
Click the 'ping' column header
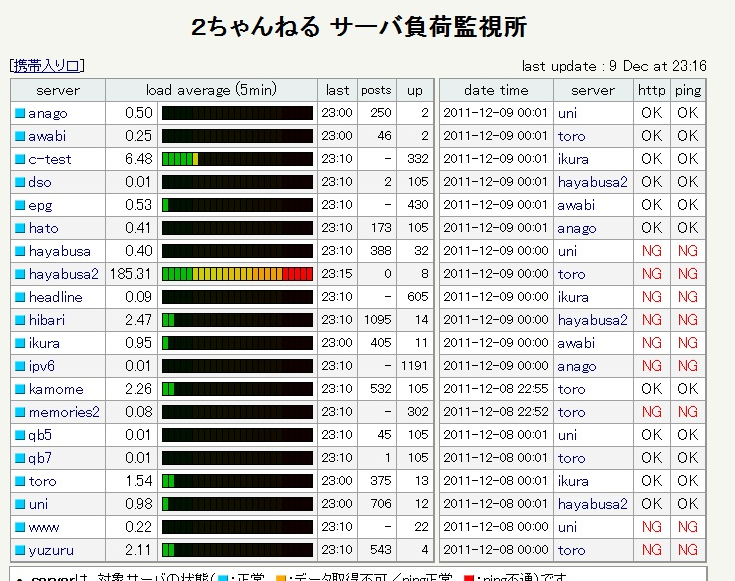(688, 90)
